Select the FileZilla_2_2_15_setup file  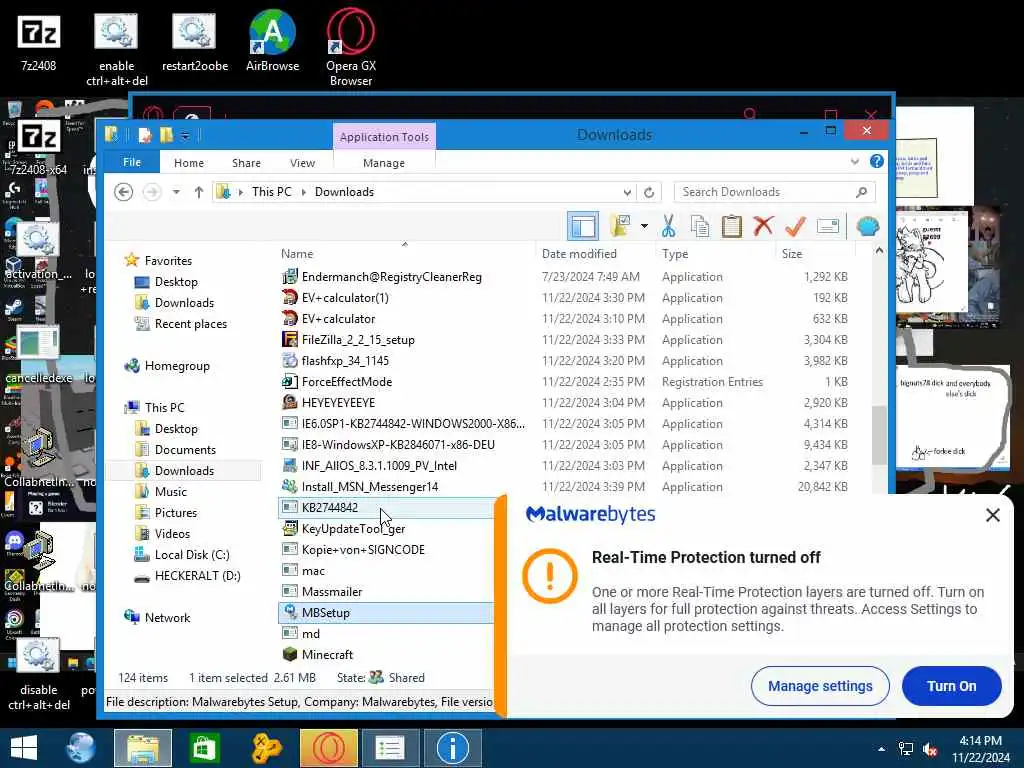point(358,340)
